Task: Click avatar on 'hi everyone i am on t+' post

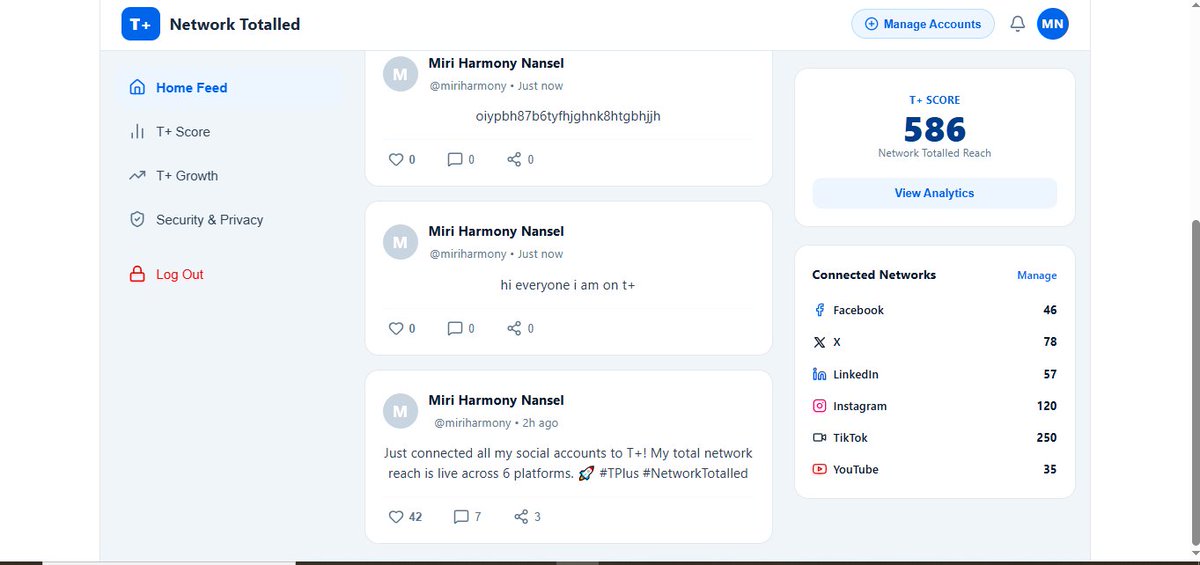Action: (400, 242)
